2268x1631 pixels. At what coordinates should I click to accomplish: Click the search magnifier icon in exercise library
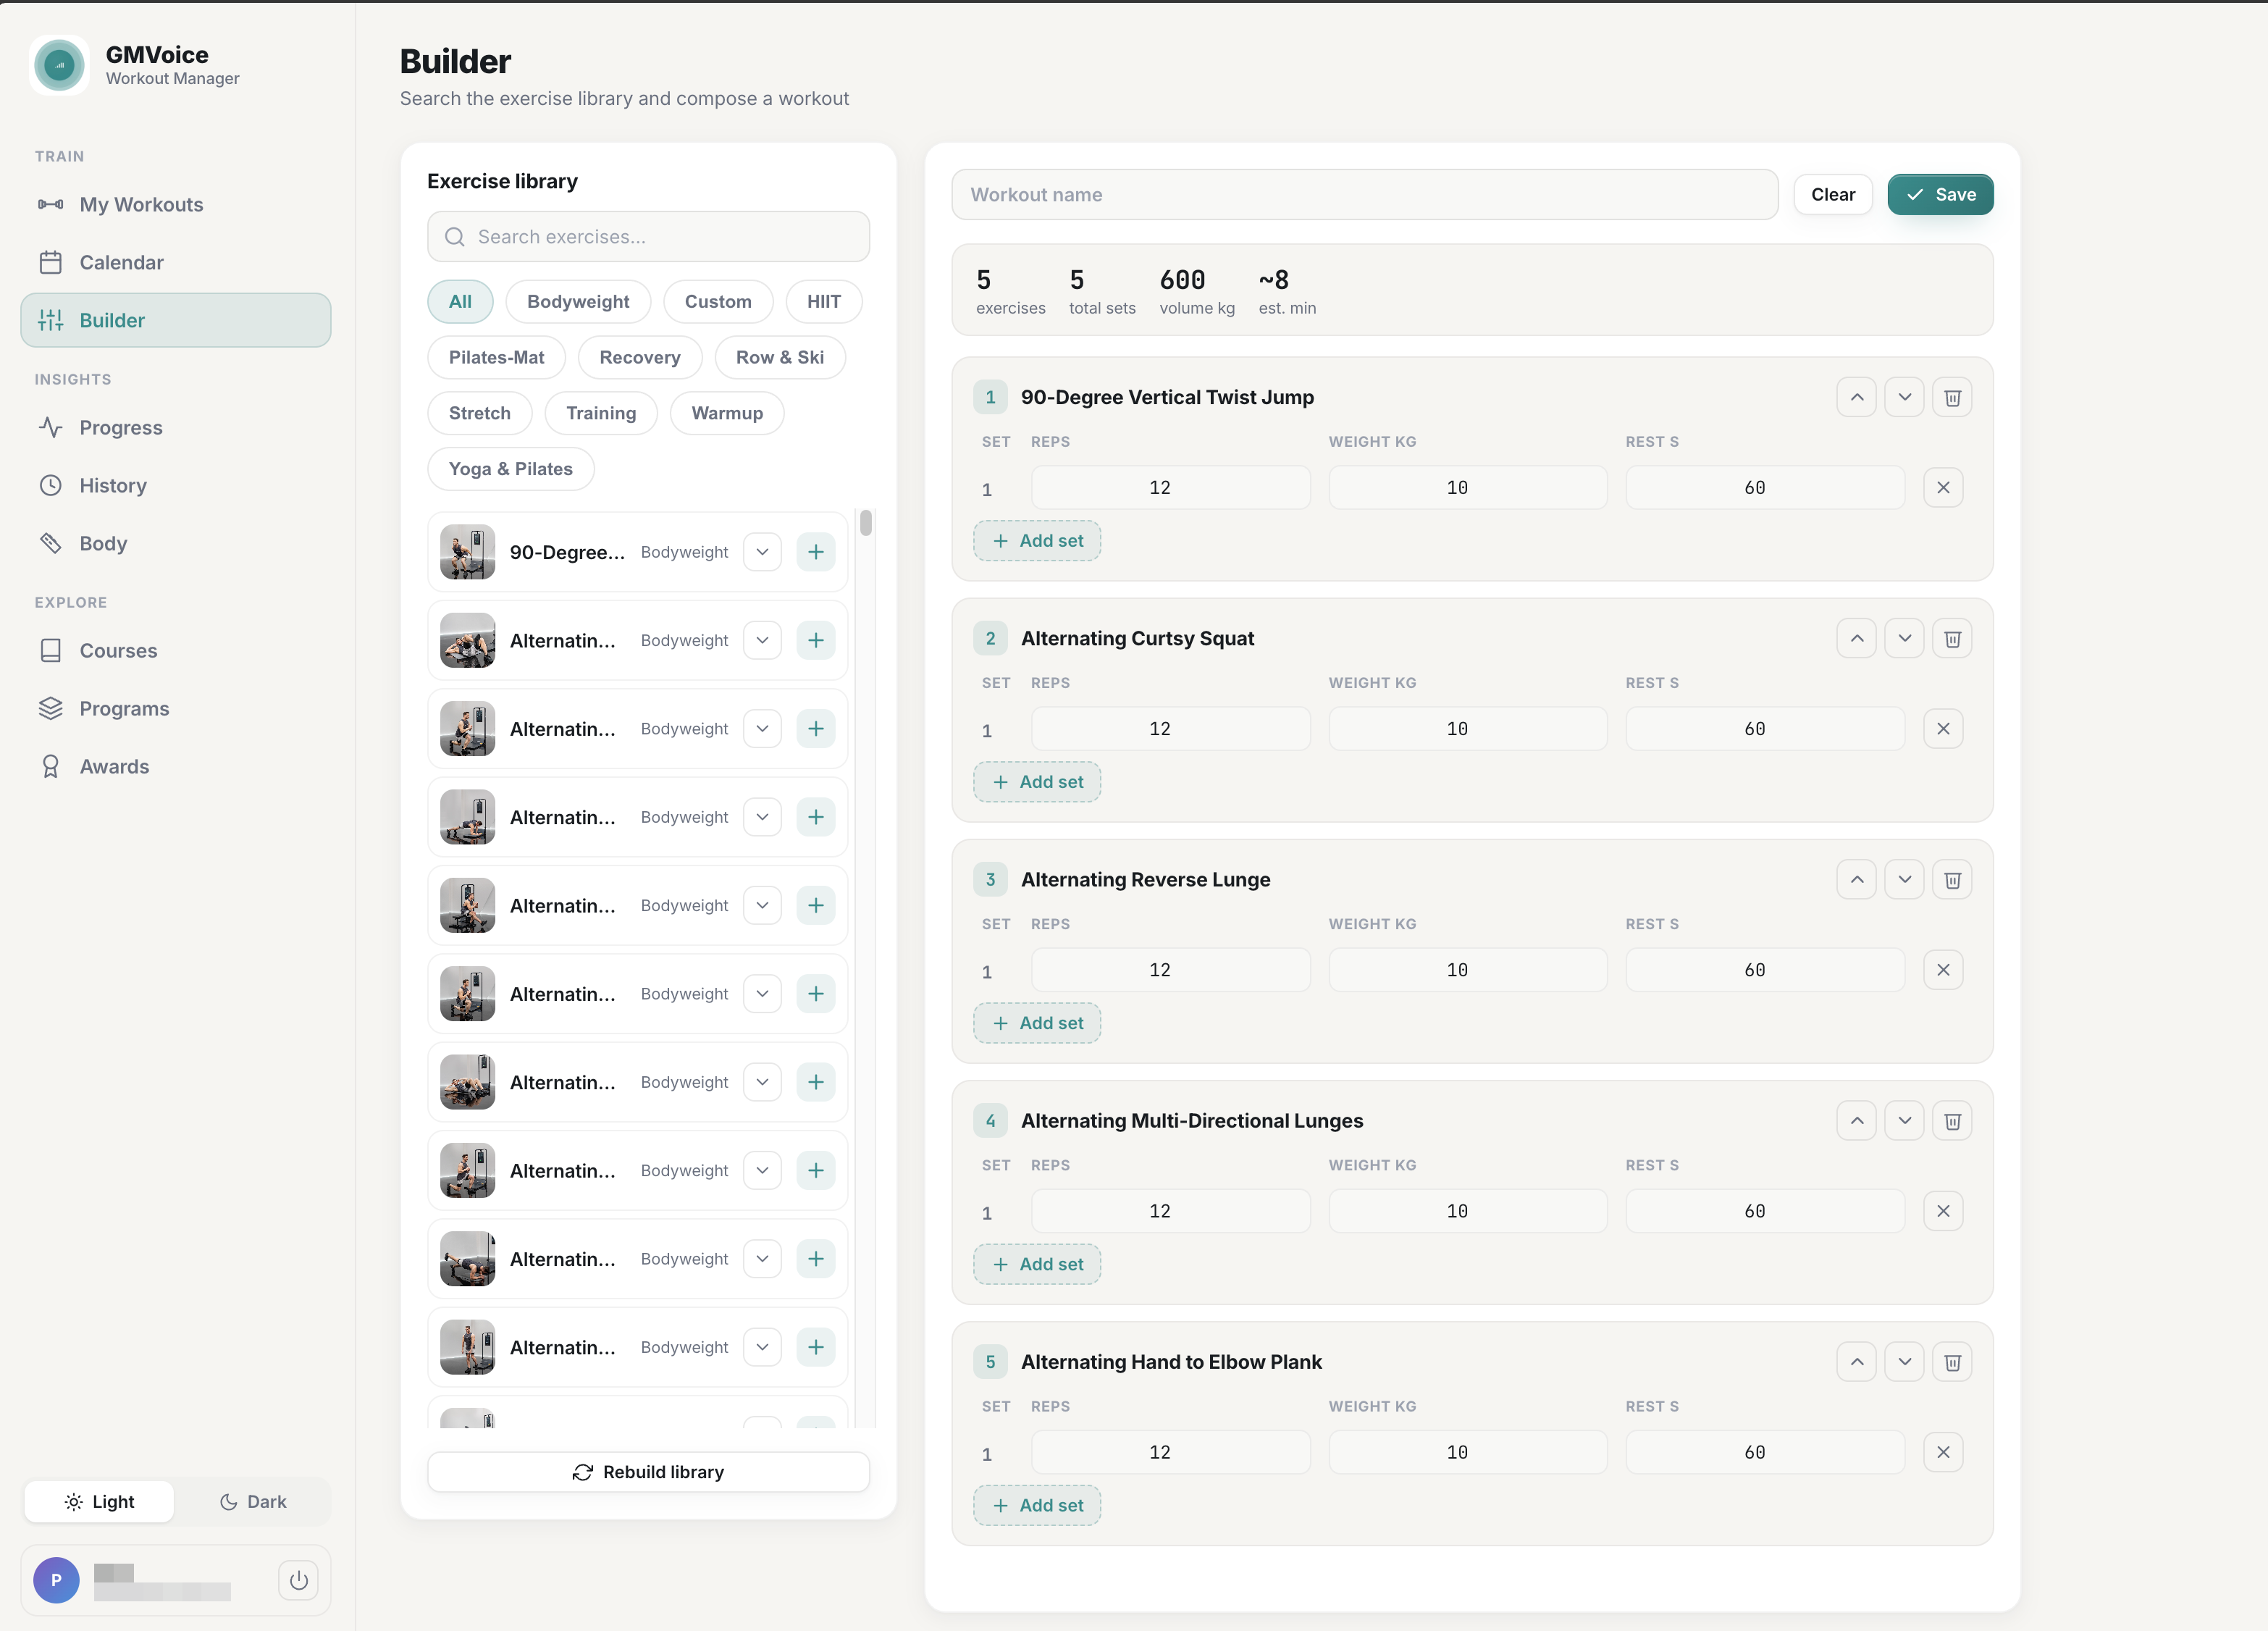coord(455,237)
